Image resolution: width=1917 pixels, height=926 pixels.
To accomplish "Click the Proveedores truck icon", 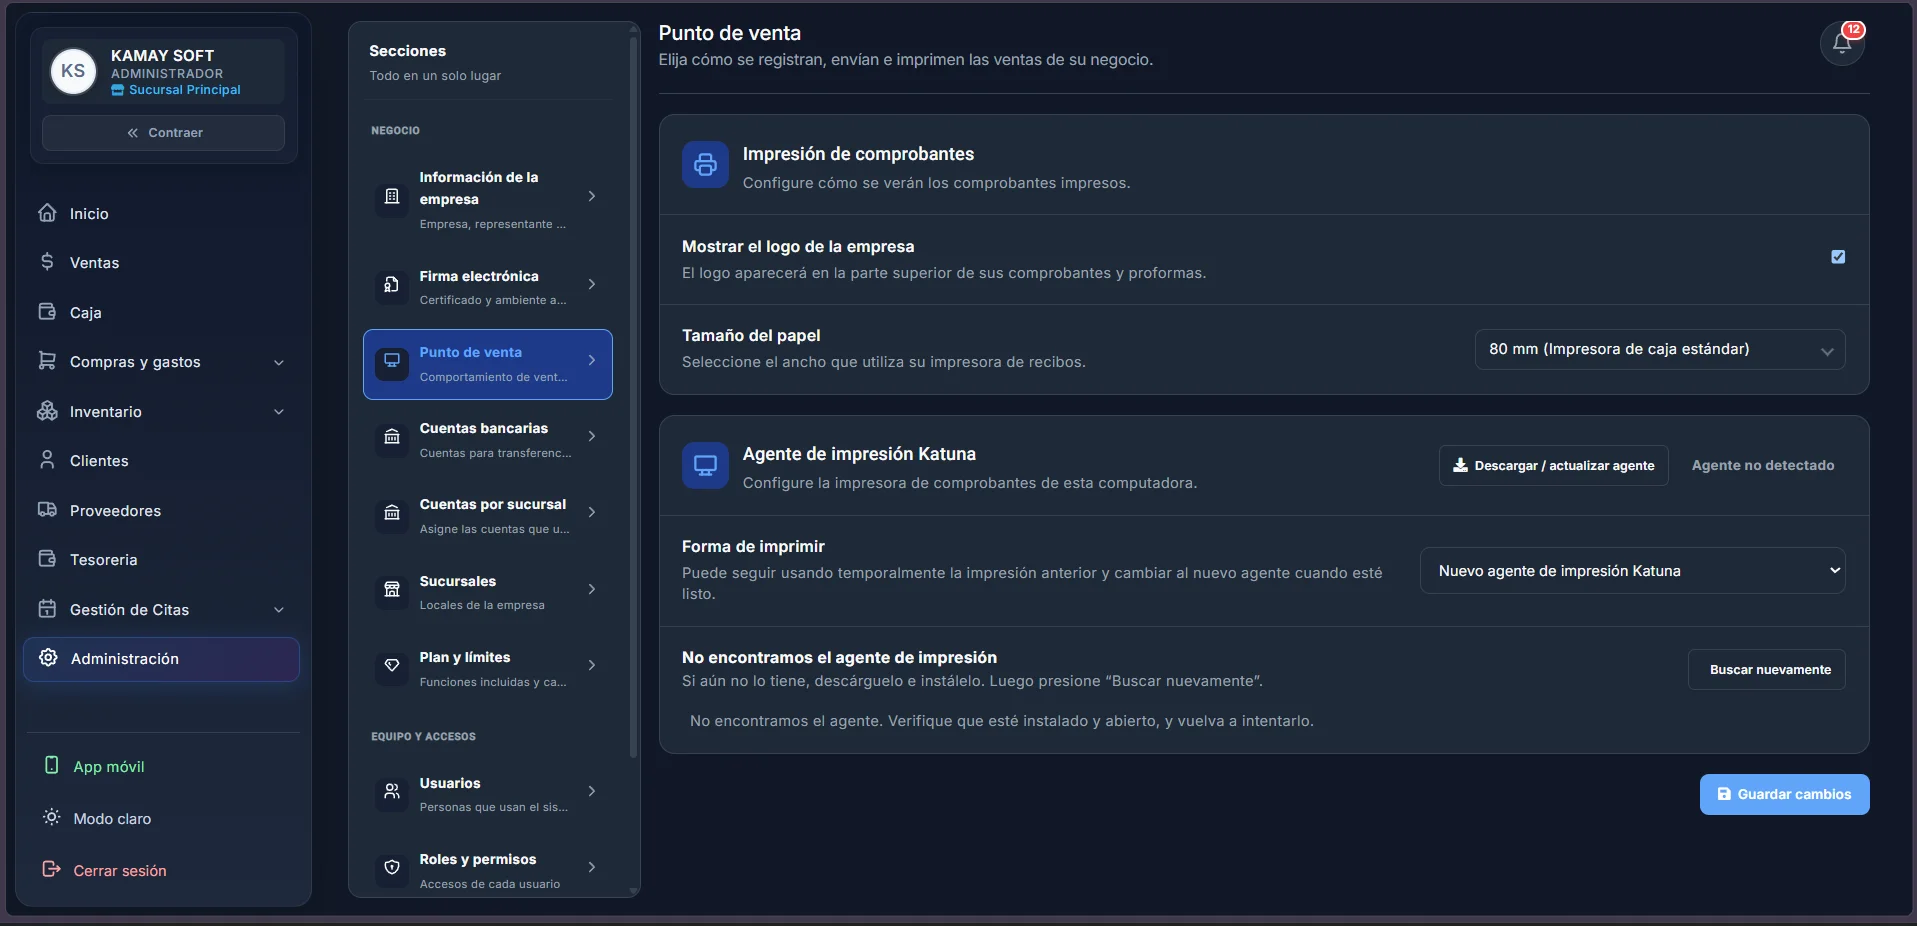I will coord(47,510).
